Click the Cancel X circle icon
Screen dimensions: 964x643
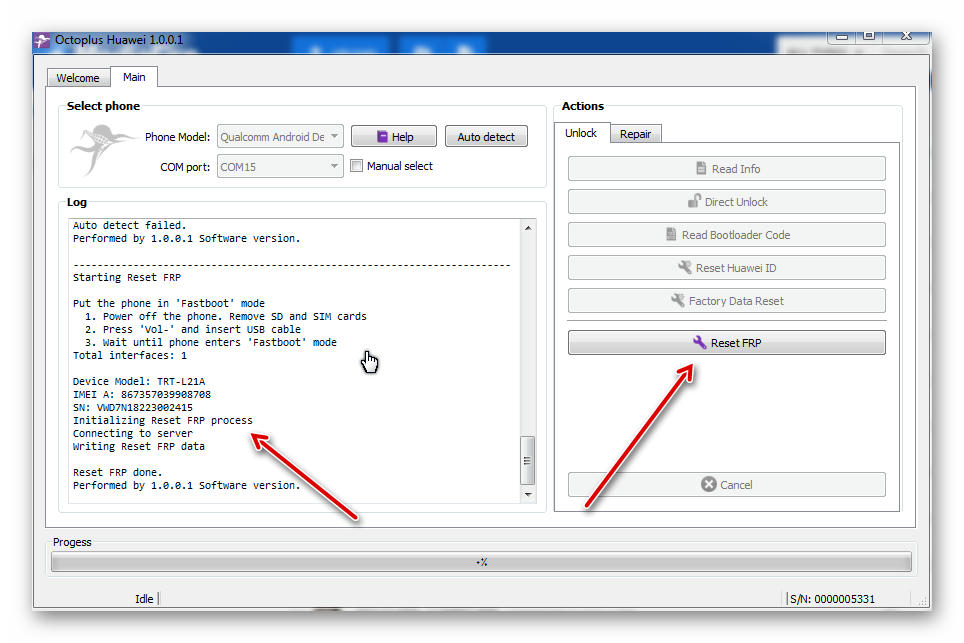[x=709, y=484]
